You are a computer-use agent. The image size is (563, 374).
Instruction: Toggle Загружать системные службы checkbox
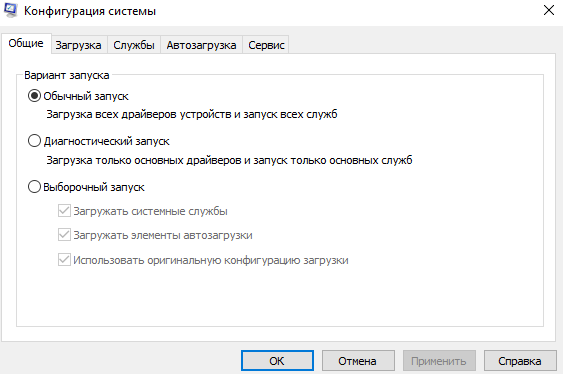(64, 211)
